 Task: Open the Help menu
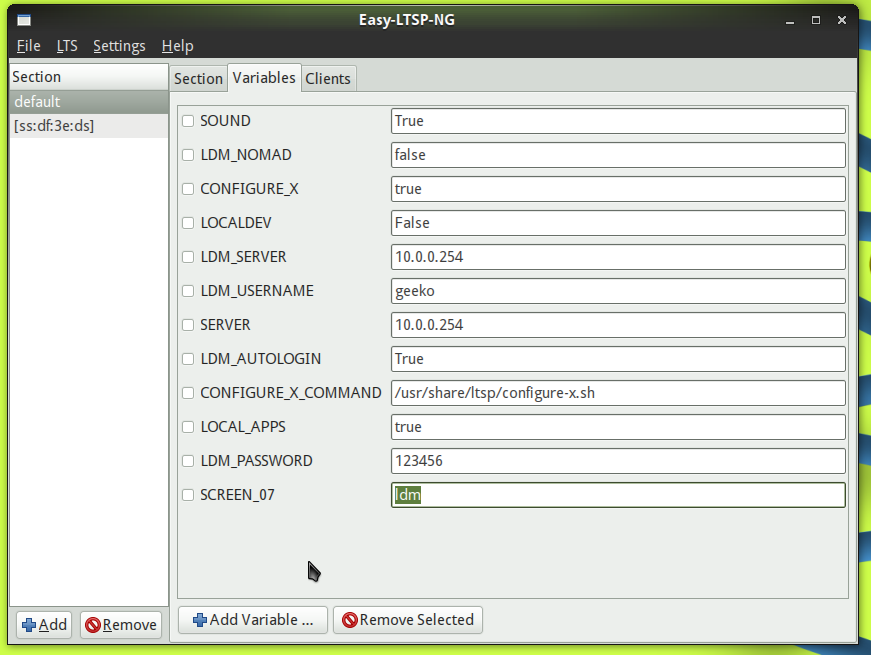tap(177, 46)
